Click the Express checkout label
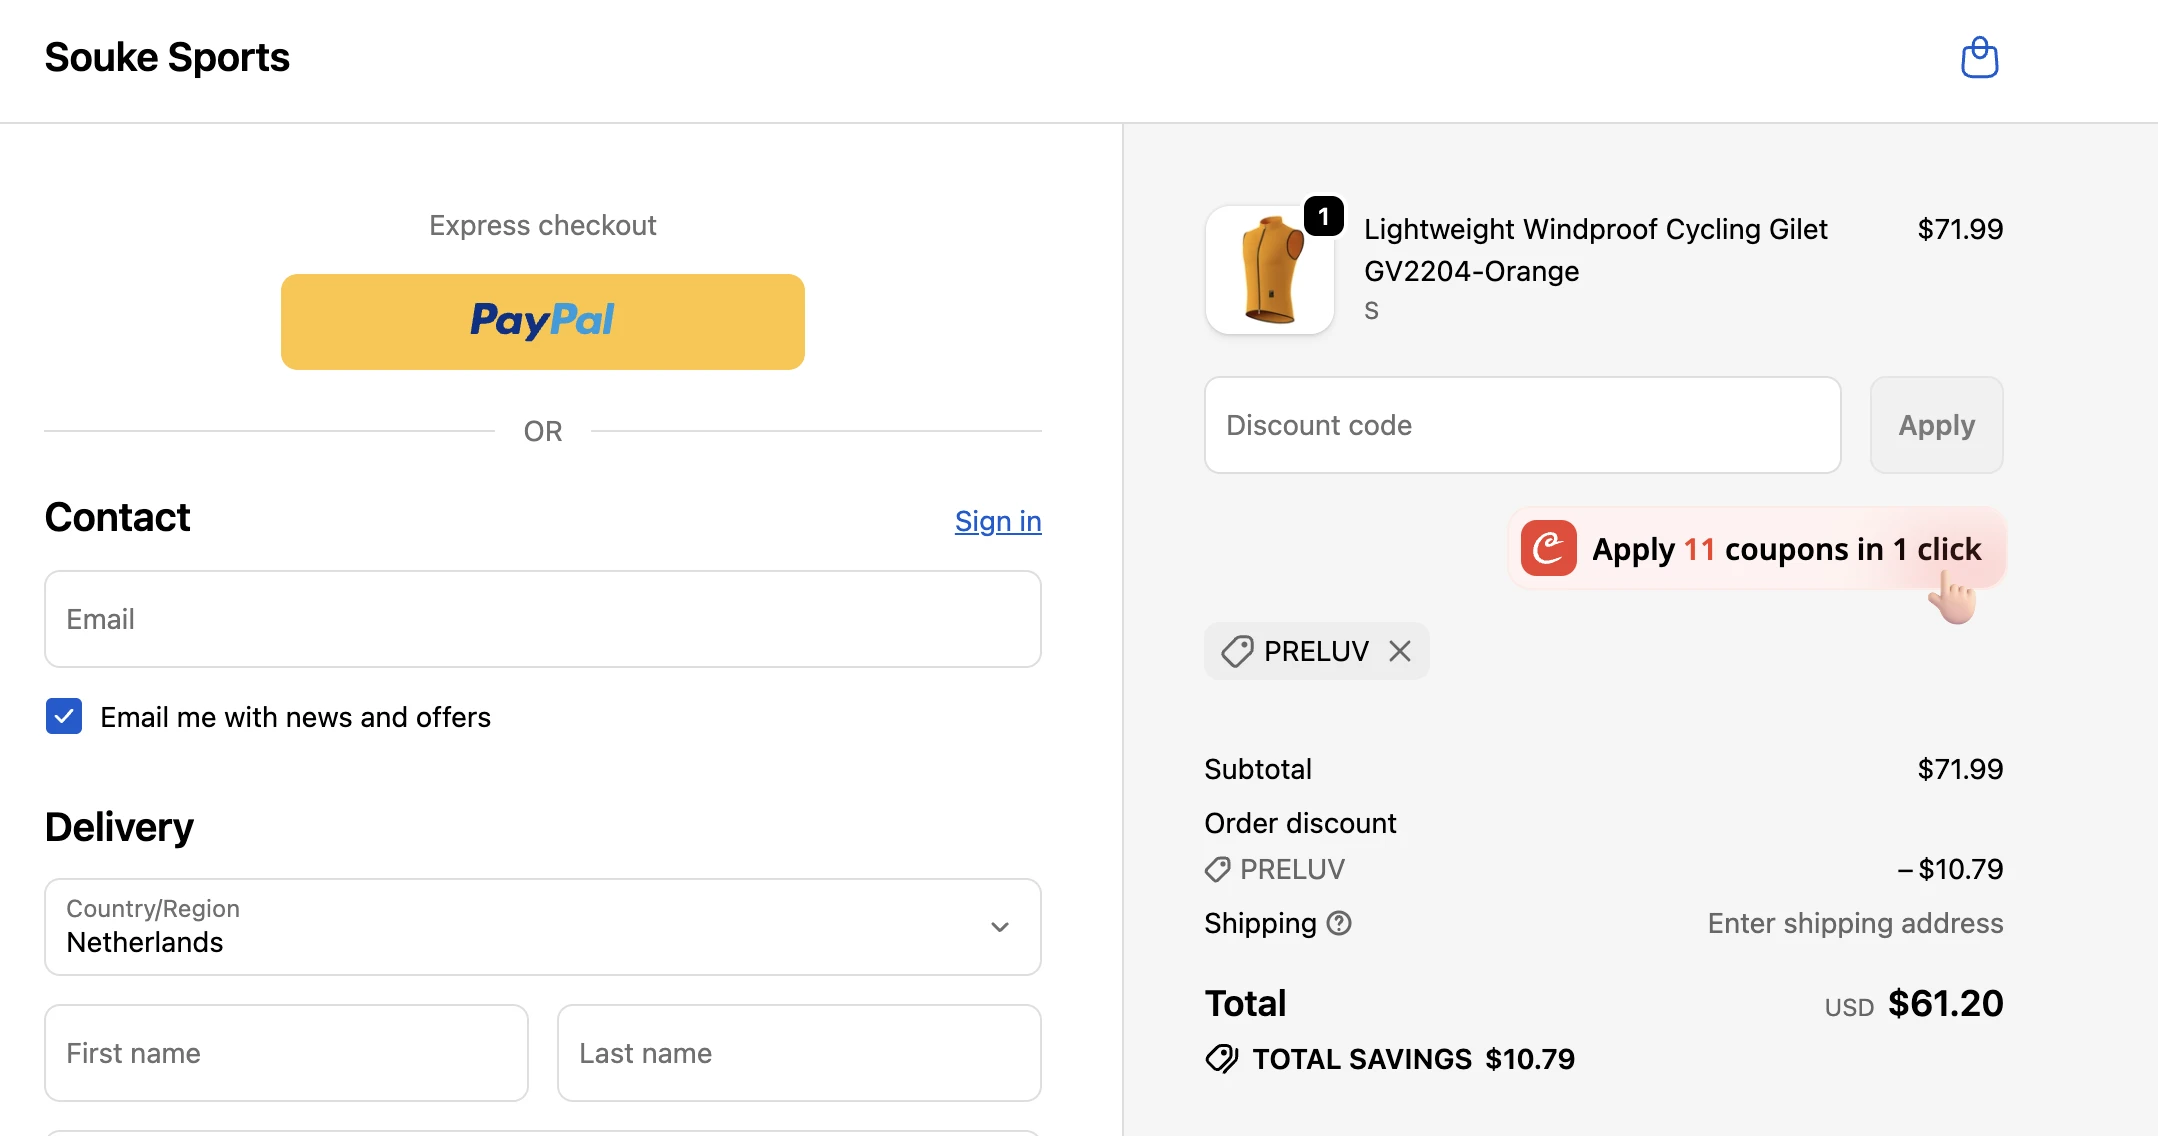The image size is (2158, 1136). pyautogui.click(x=543, y=225)
